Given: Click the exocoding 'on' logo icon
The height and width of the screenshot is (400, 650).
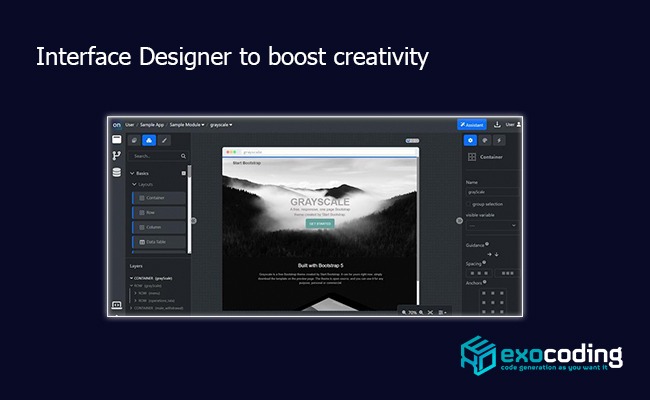Looking at the screenshot, I should click(x=117, y=125).
